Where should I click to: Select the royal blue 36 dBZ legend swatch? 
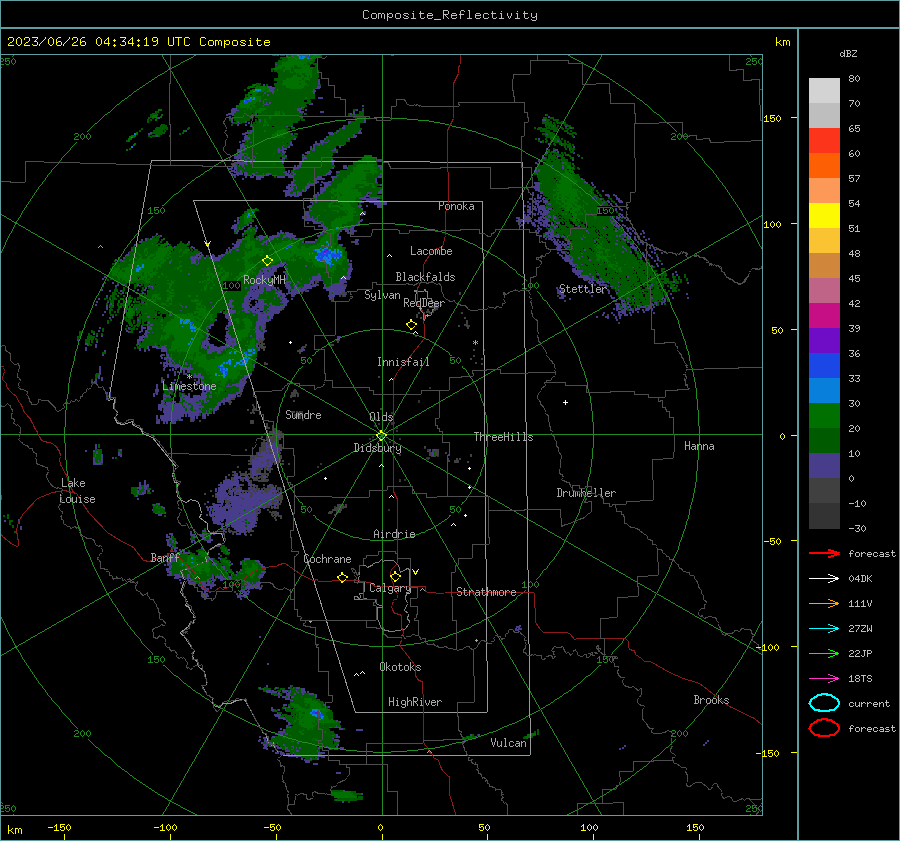point(824,366)
